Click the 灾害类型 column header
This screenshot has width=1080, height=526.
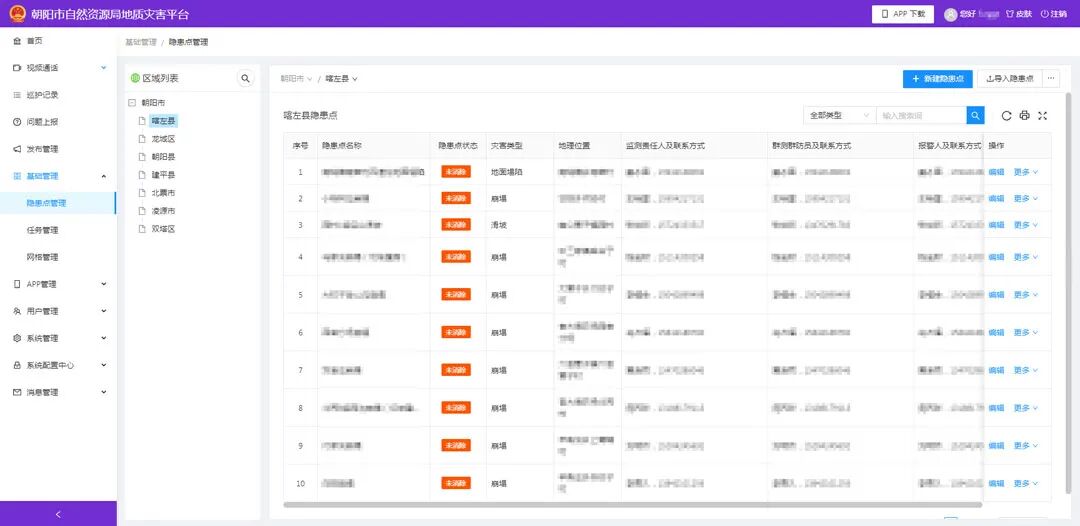tap(506, 146)
